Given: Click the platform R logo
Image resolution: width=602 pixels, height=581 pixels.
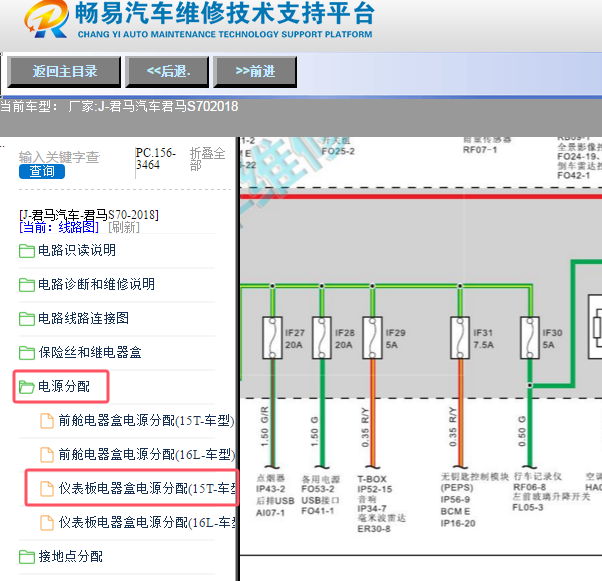Looking at the screenshot, I should click(x=46, y=19).
